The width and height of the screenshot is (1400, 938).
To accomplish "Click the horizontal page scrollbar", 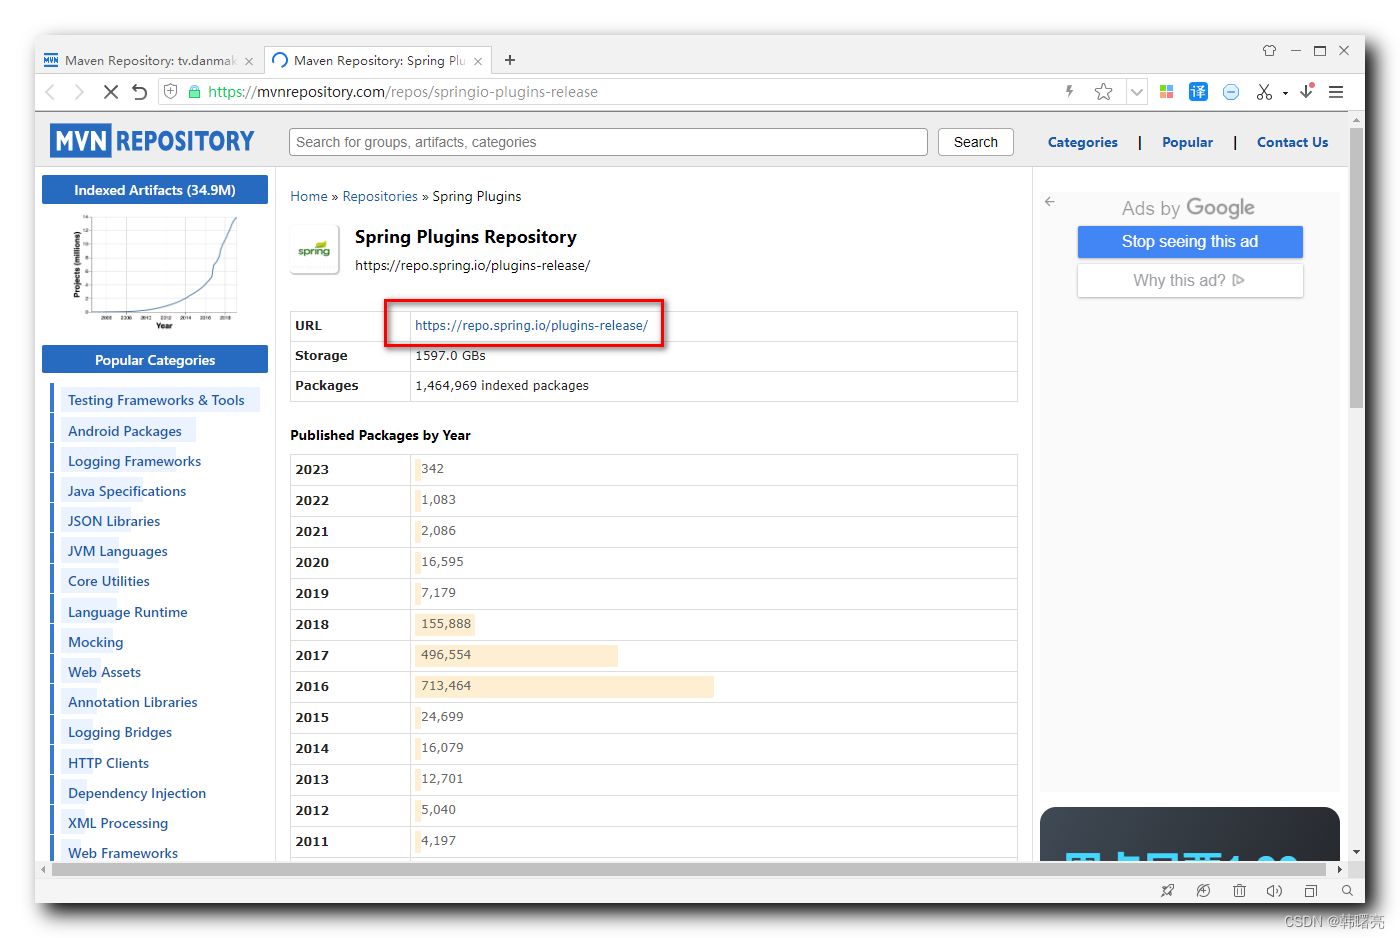I will click(x=690, y=870).
